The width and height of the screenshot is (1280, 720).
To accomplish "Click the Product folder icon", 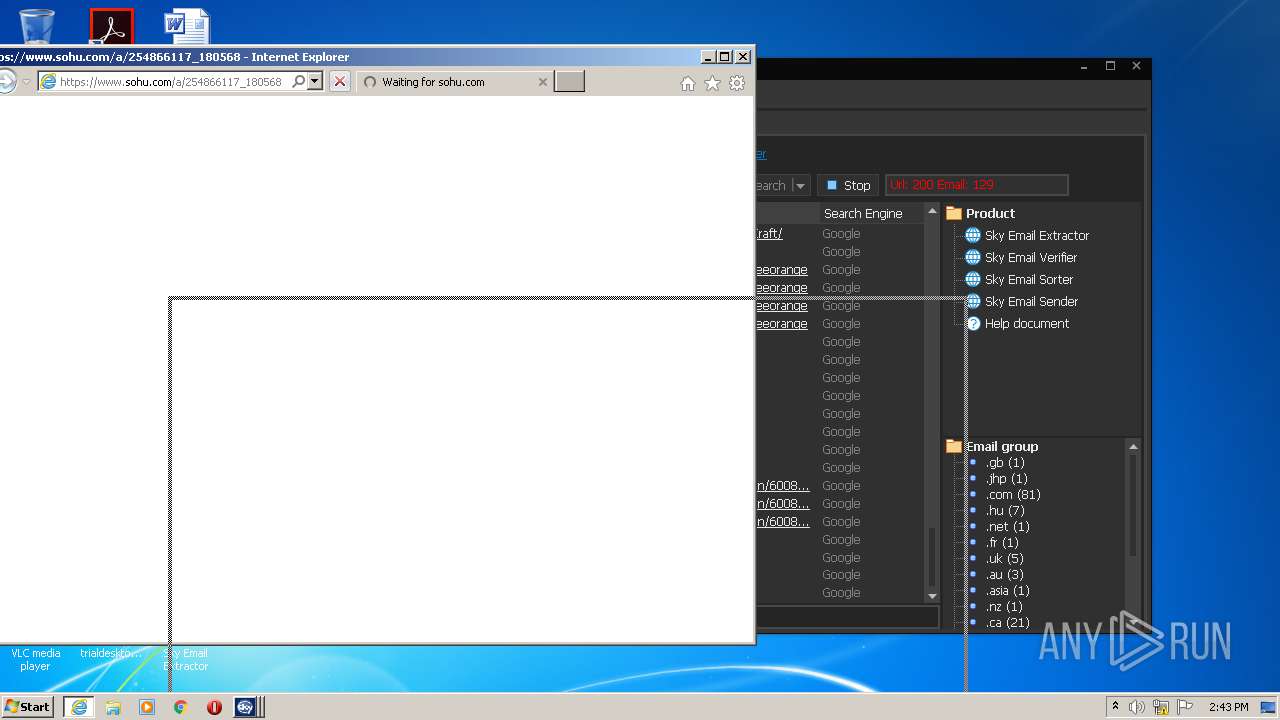I will tap(954, 213).
